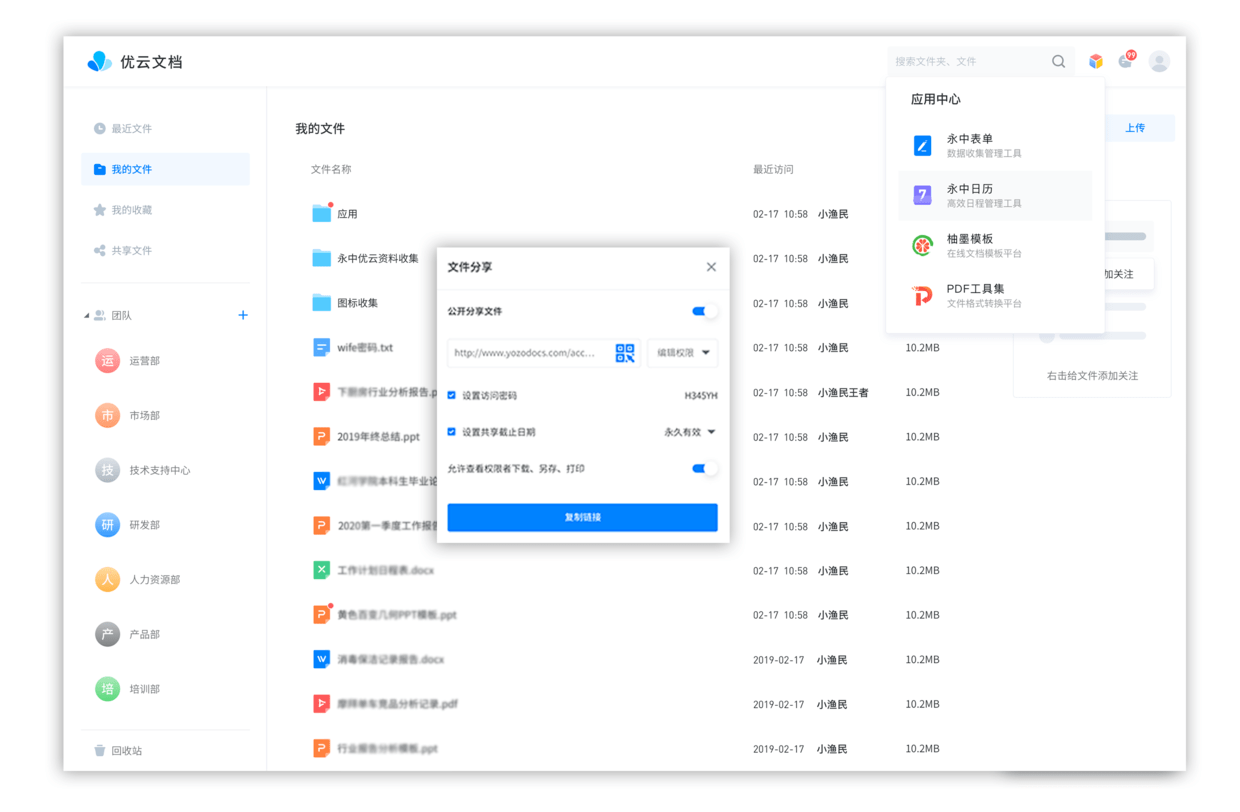Click the 运营部 team avatar
The image size is (1240, 812).
107,360
